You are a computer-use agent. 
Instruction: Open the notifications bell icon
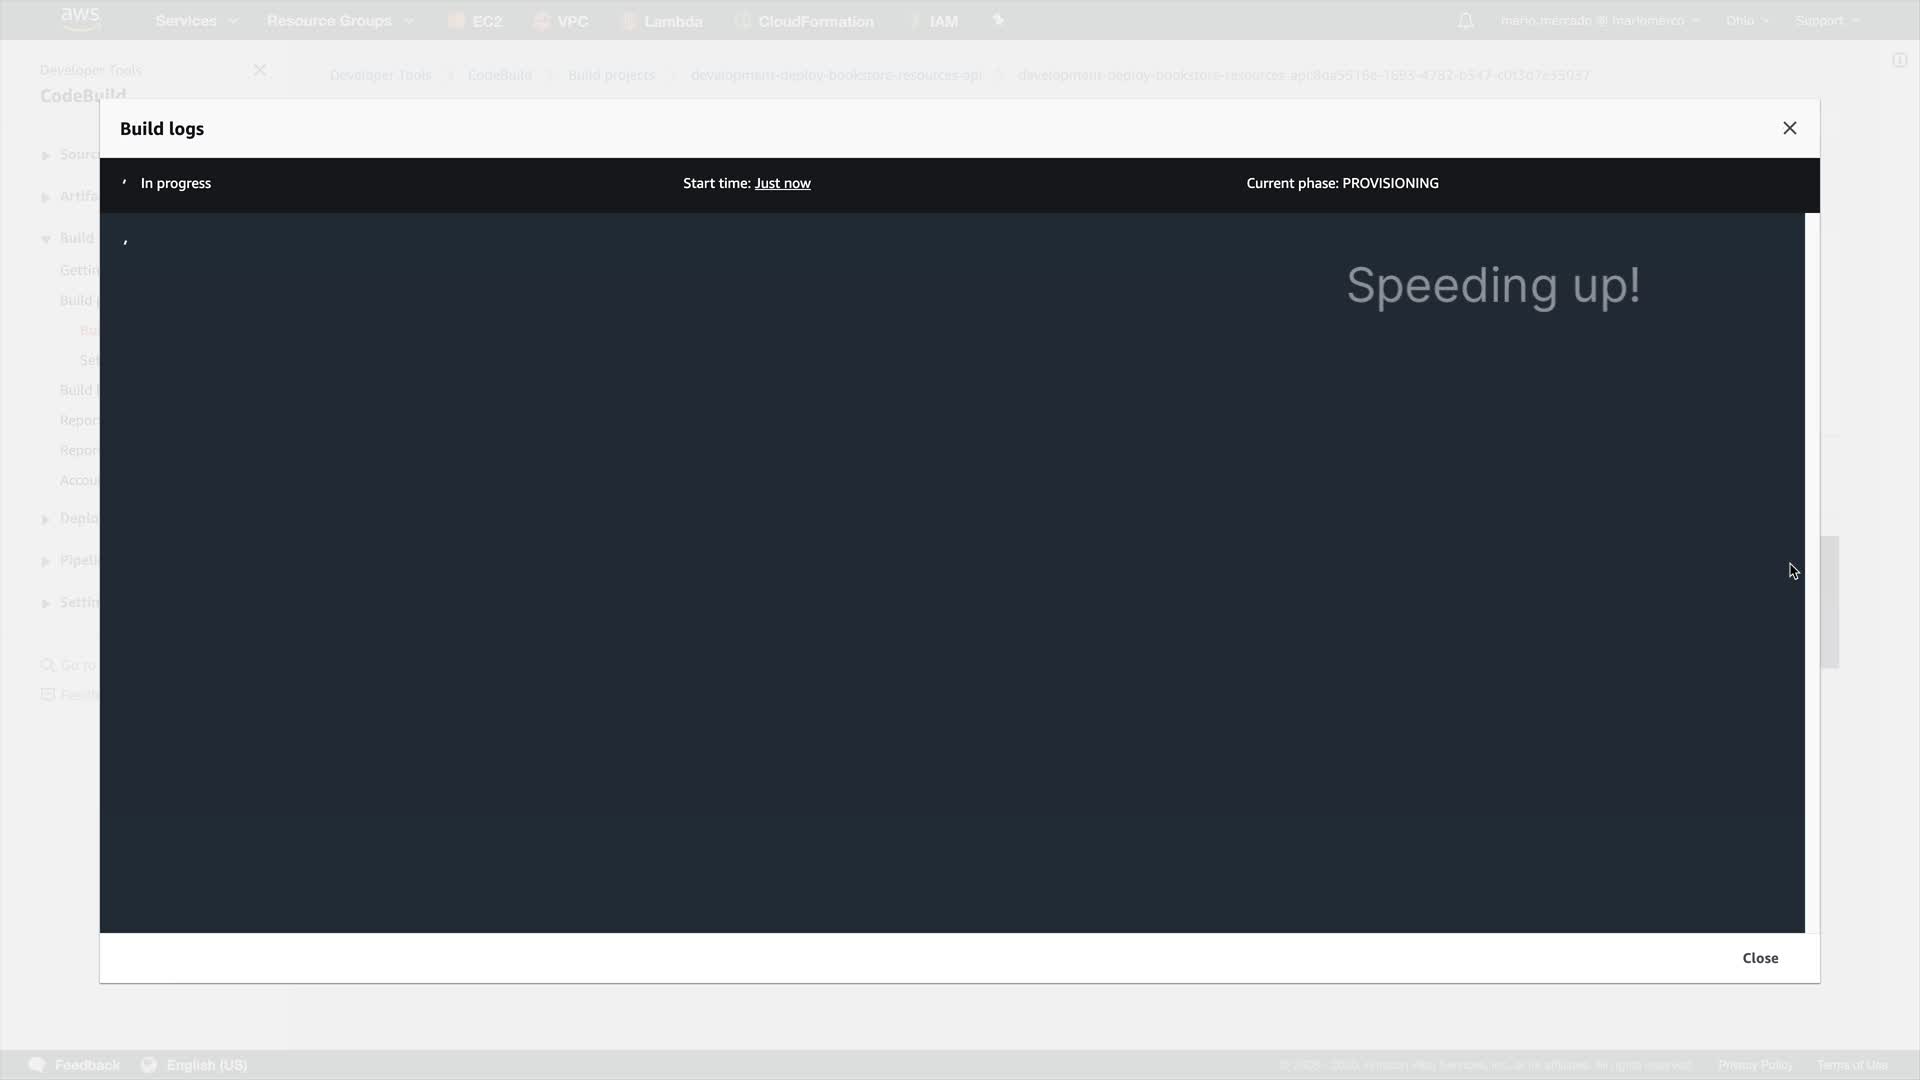point(1465,21)
